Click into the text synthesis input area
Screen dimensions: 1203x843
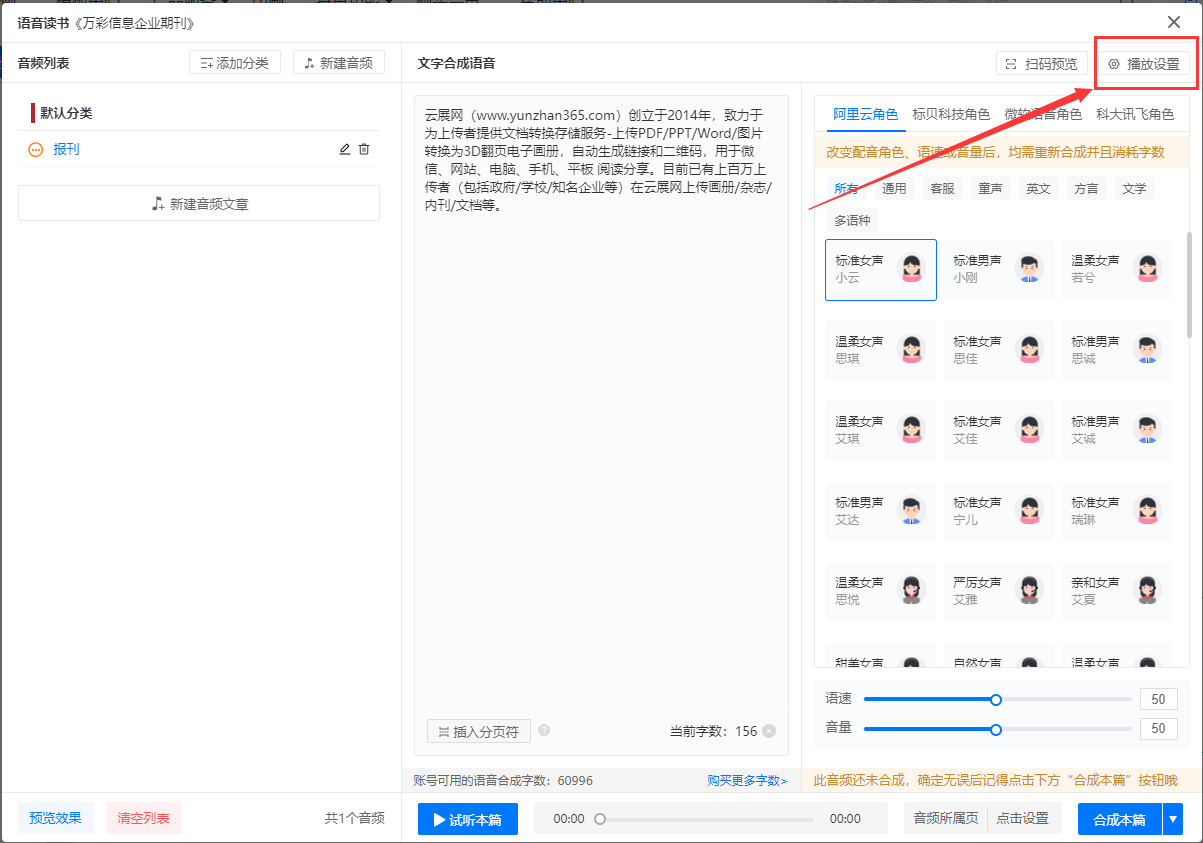pos(601,400)
